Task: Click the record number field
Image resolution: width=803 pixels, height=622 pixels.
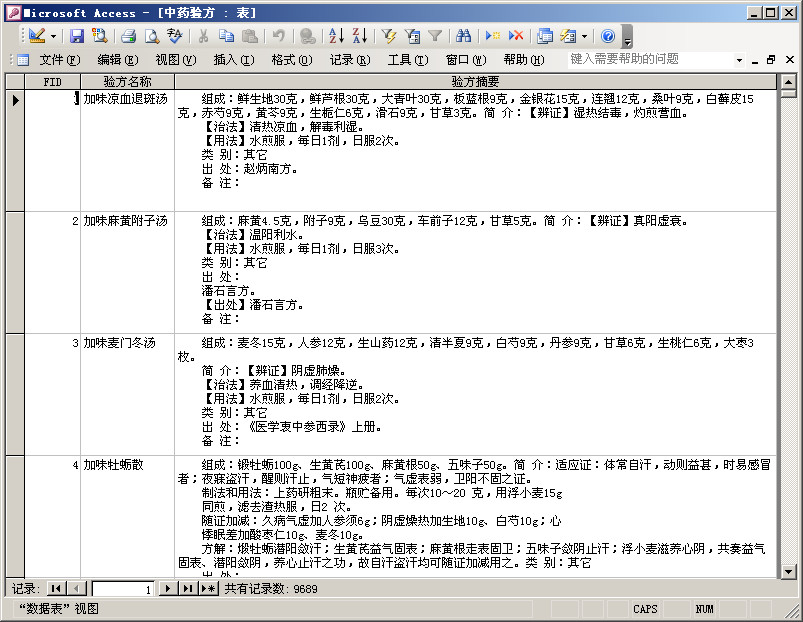Action: (x=123, y=589)
